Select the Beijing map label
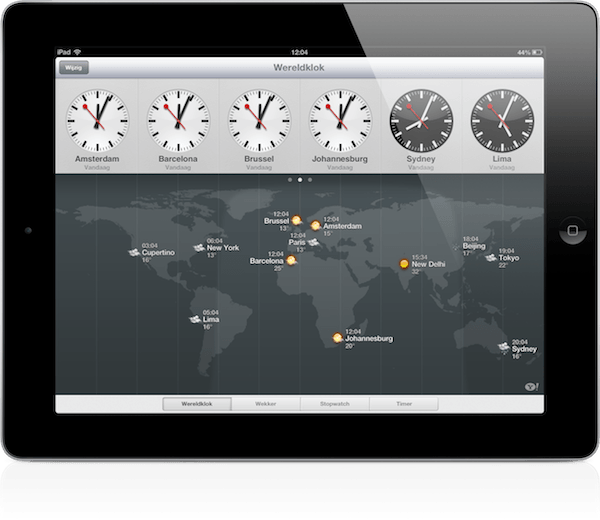This screenshot has height=520, width=600. tap(474, 246)
